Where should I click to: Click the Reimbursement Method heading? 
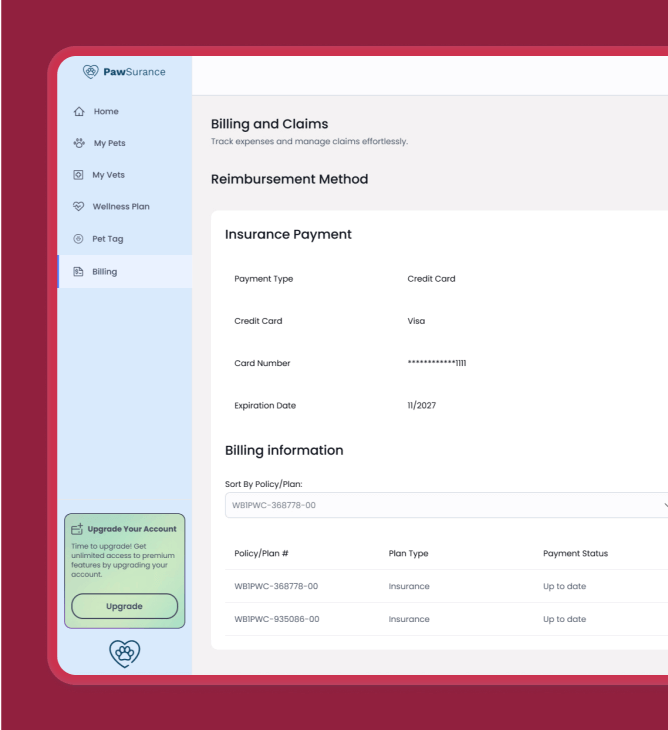290,179
